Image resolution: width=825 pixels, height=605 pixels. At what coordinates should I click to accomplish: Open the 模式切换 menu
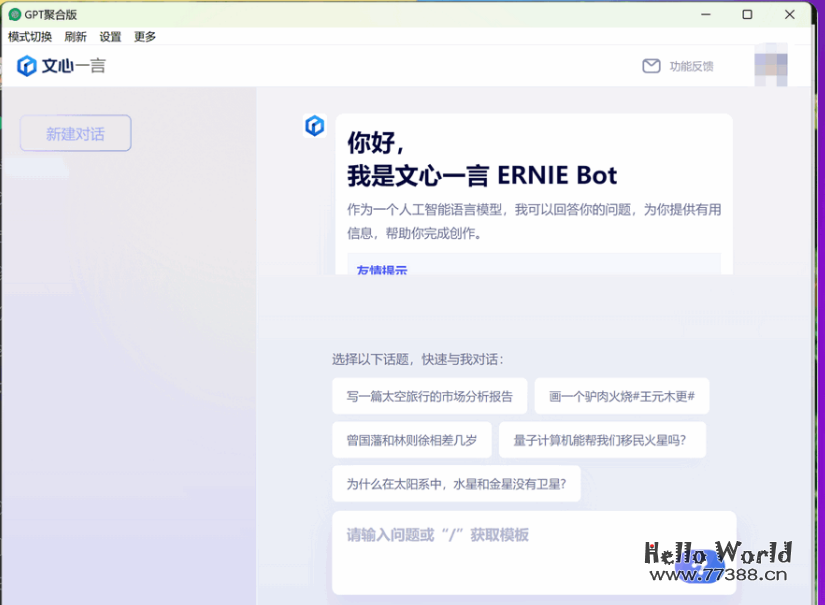point(29,36)
